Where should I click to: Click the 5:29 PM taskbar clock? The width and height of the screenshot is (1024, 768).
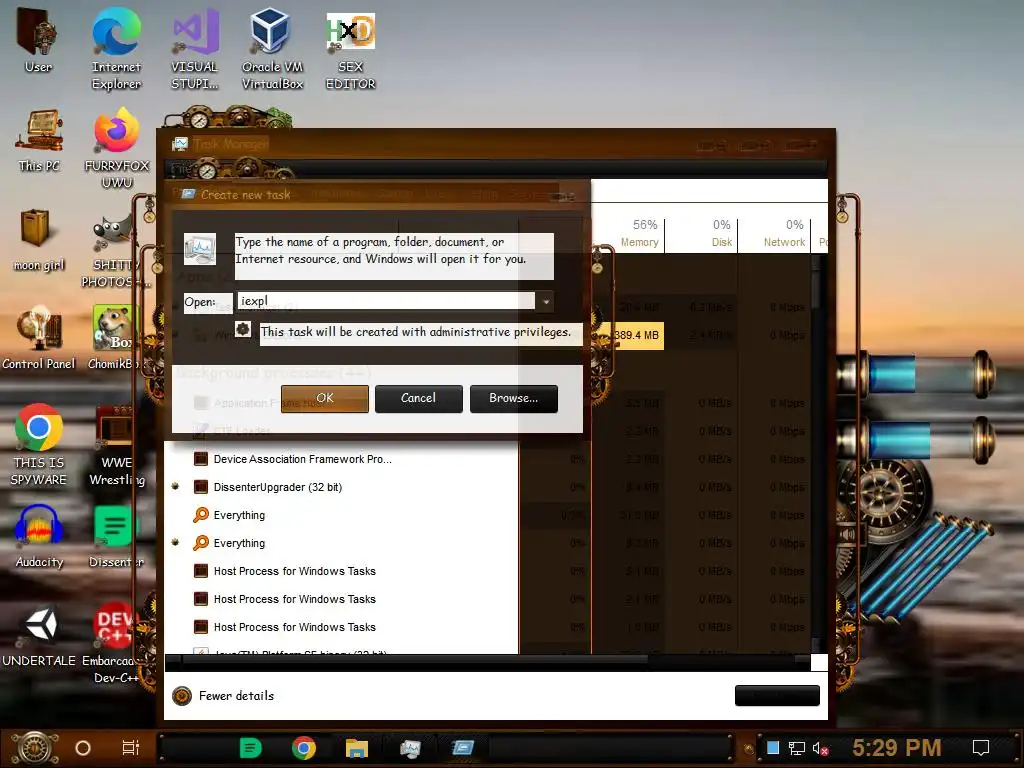pyautogui.click(x=897, y=748)
